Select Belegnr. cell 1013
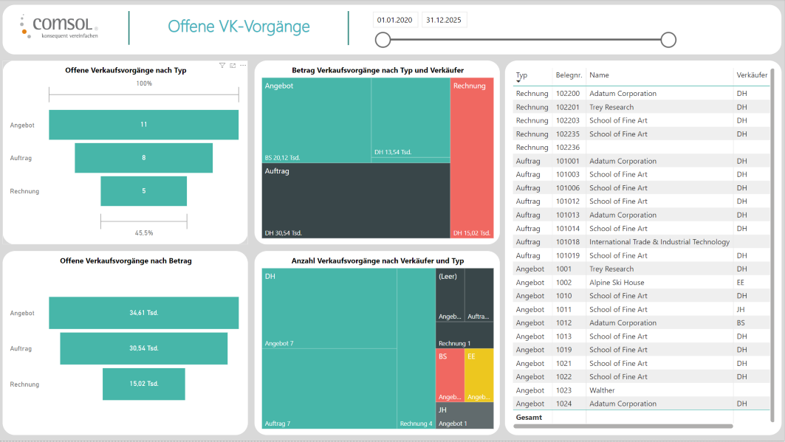The image size is (785, 442). (x=564, y=337)
